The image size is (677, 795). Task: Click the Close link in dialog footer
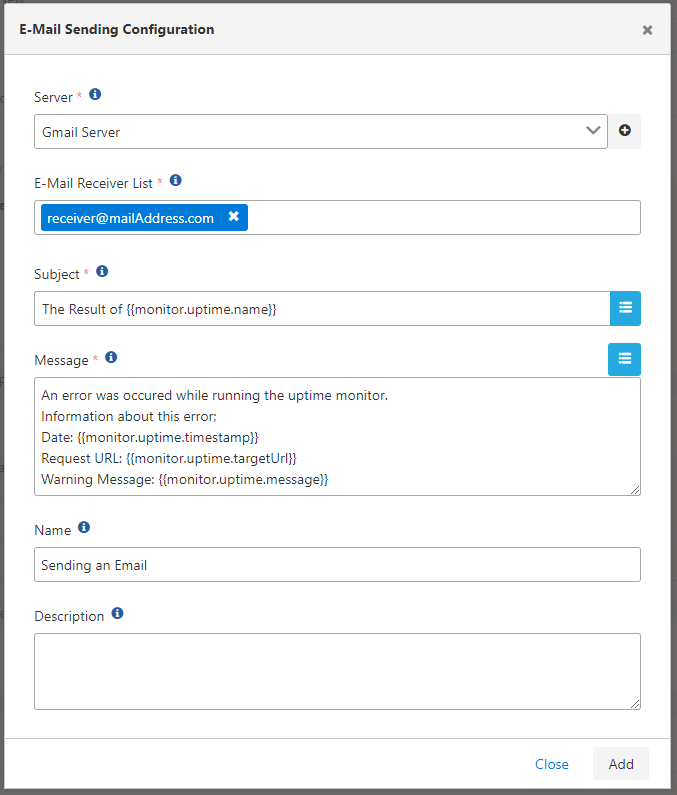click(x=551, y=764)
